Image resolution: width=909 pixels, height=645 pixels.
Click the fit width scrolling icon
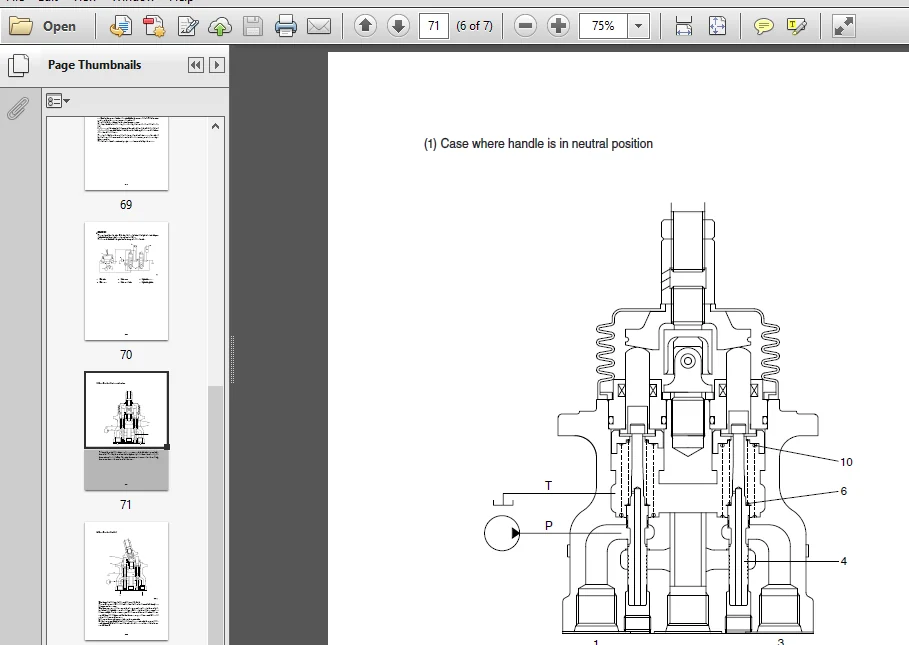[684, 26]
